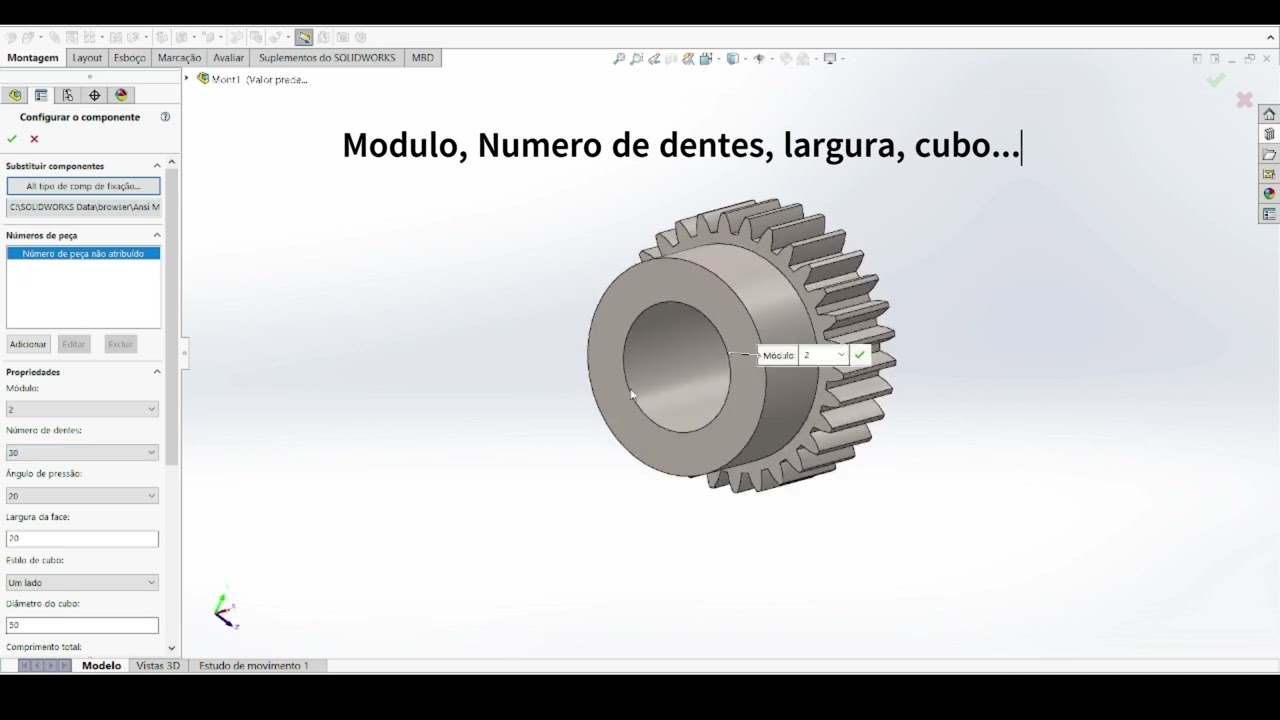Screen dimensions: 1280x720
Task: Open MBD ribbon tab
Action: coord(423,58)
